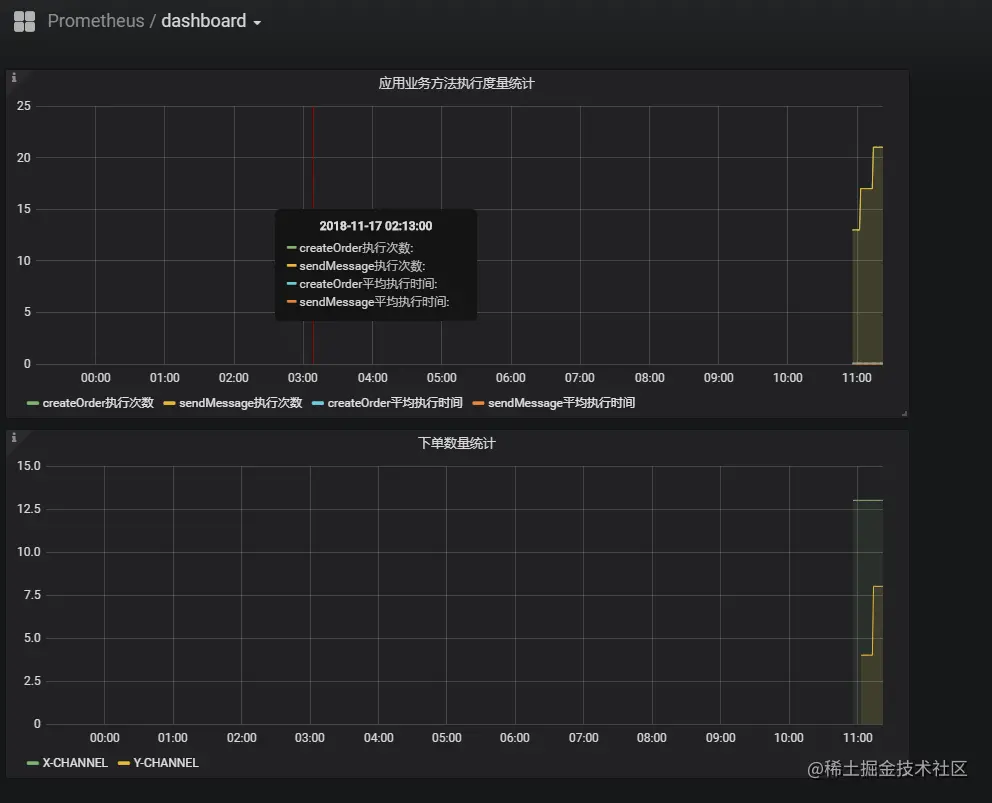This screenshot has width=992, height=803.
Task: Toggle createOrder执行次数 series in legend
Action: click(x=96, y=403)
